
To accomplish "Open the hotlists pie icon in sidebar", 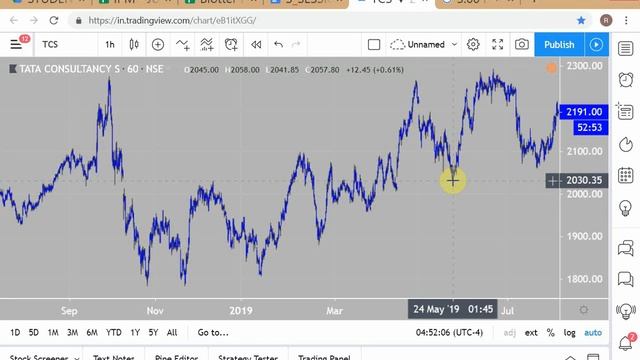I will [626, 144].
